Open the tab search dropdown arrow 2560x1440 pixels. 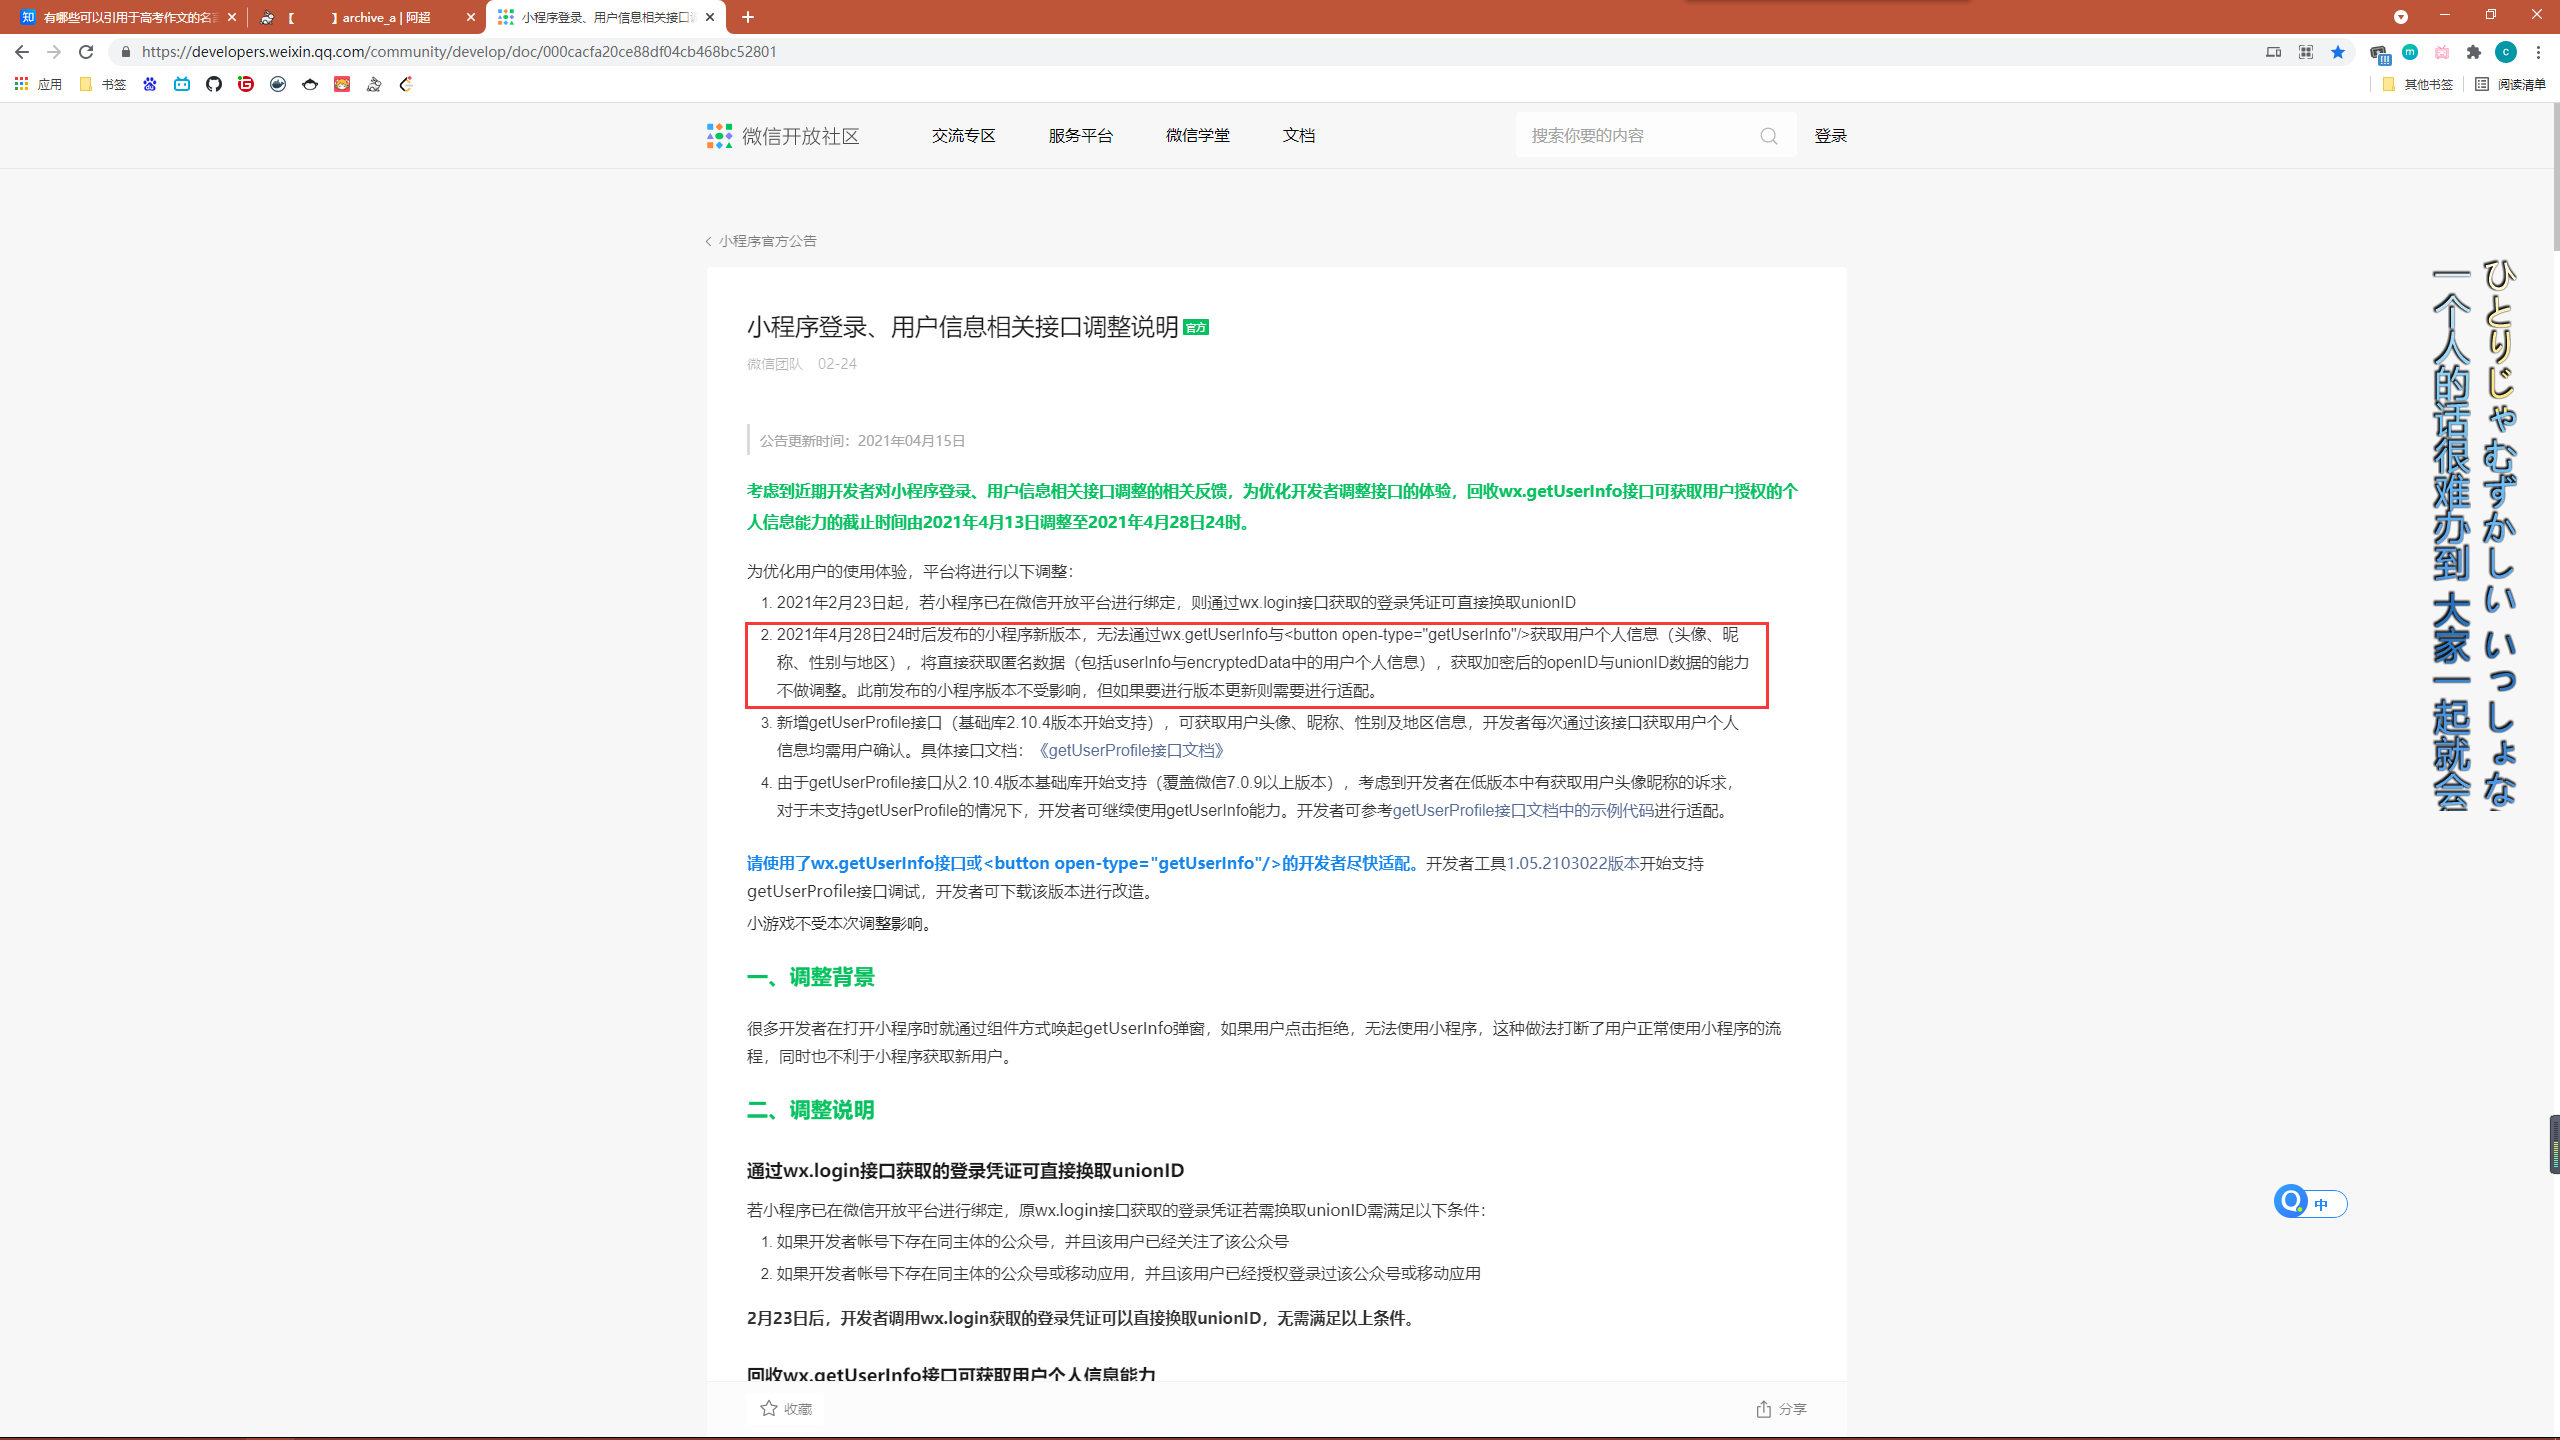click(x=2401, y=17)
